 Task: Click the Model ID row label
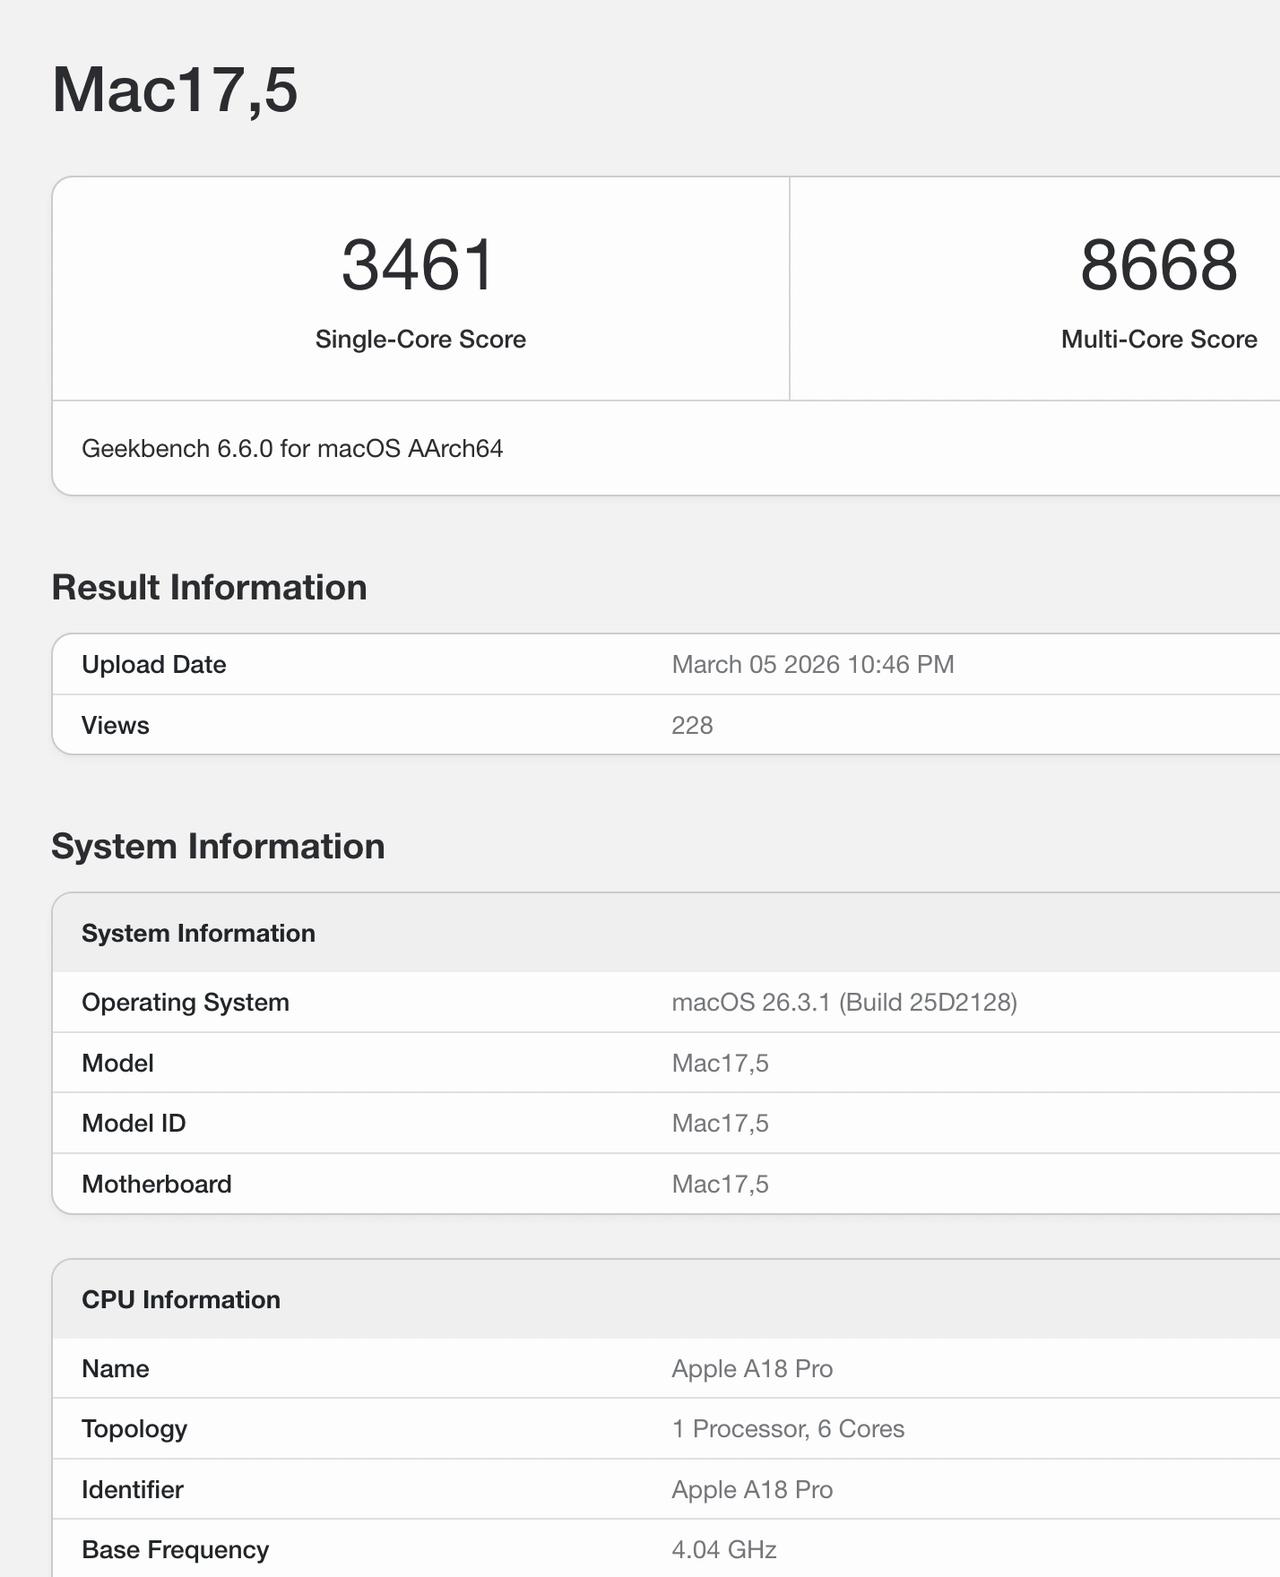(x=133, y=1123)
